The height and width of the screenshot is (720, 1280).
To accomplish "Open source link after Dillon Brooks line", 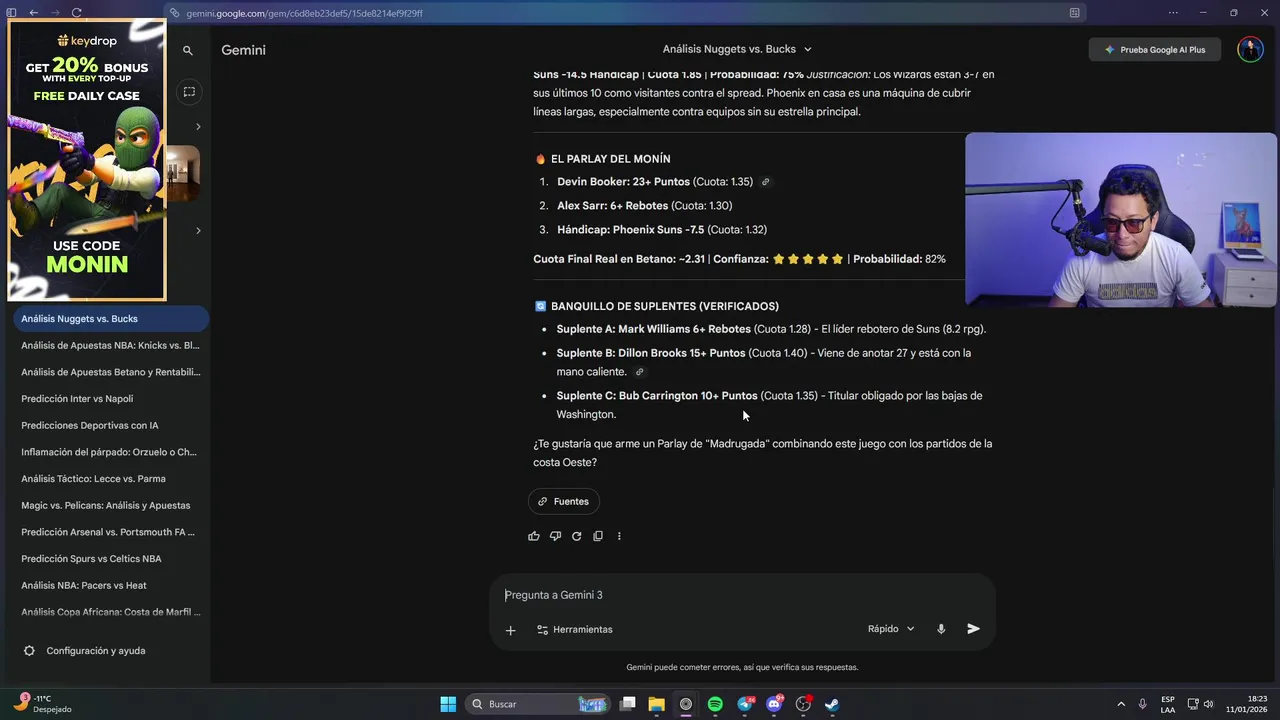I will tap(640, 372).
